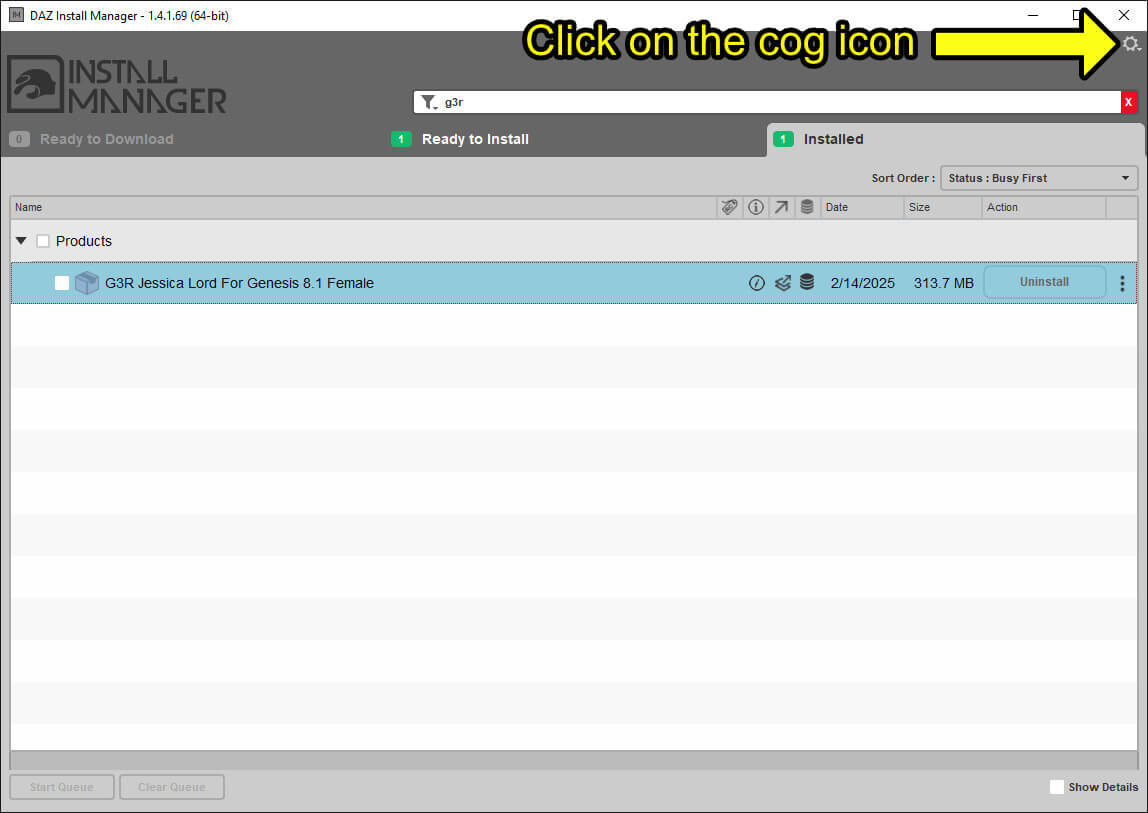1148x813 pixels.
Task: Open the settings cog icon
Action: point(1131,45)
